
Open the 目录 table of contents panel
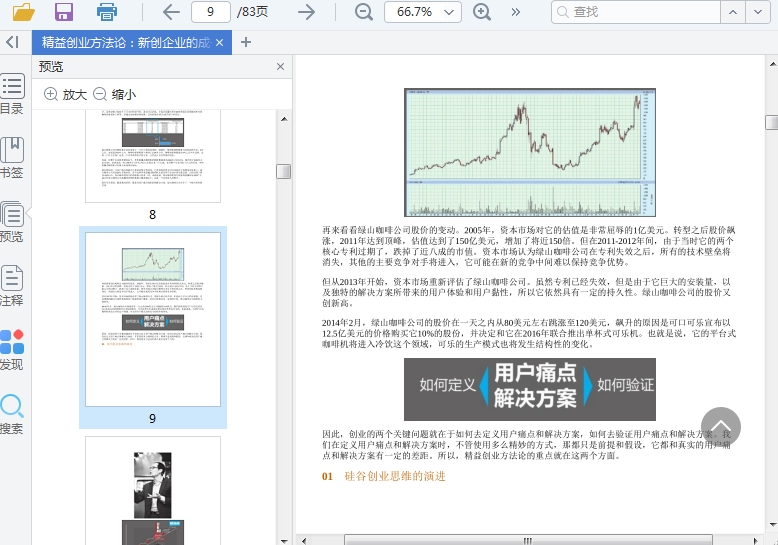(x=12, y=94)
